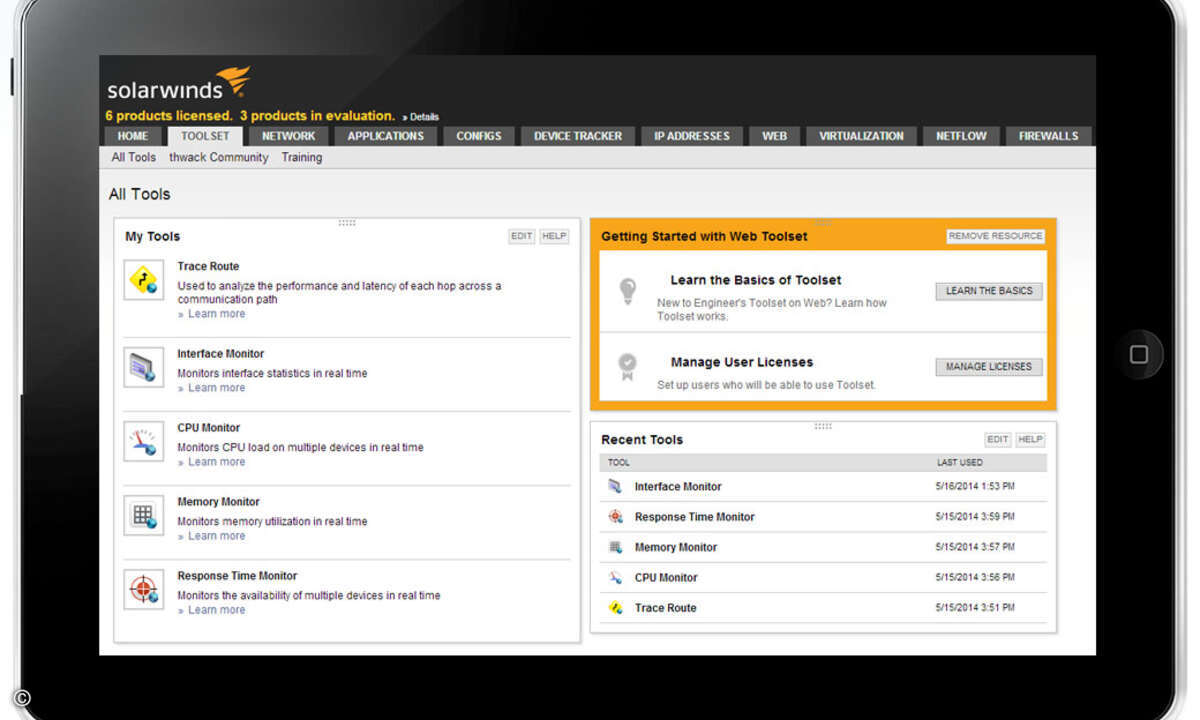The width and height of the screenshot is (1200, 720).
Task: Switch to the FIREWALLS tab
Action: tap(1049, 136)
